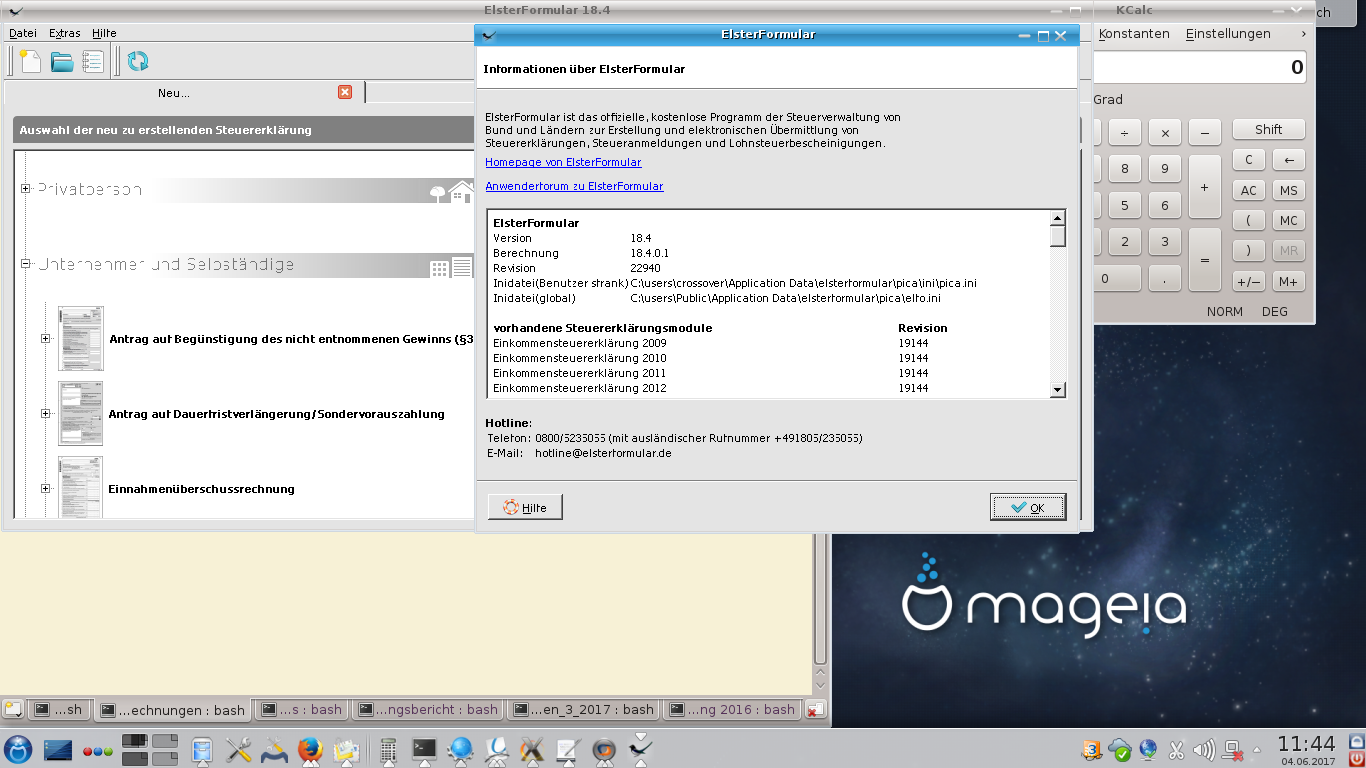Click the division button in KCalc
Screen dimensions: 1366x768
tap(1124, 132)
